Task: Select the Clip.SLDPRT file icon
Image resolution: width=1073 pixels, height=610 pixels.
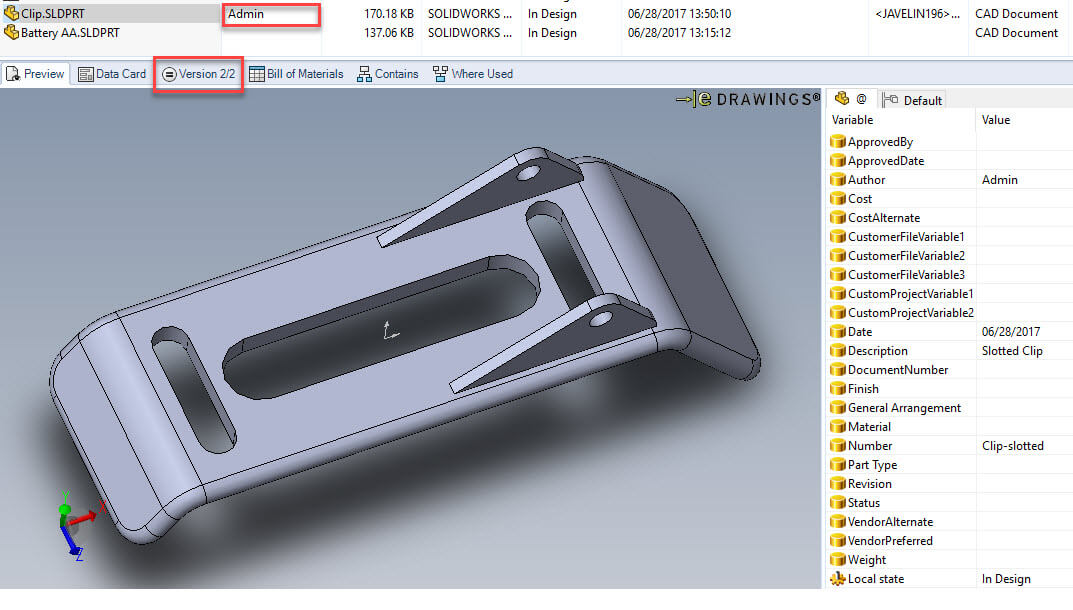Action: click(11, 13)
